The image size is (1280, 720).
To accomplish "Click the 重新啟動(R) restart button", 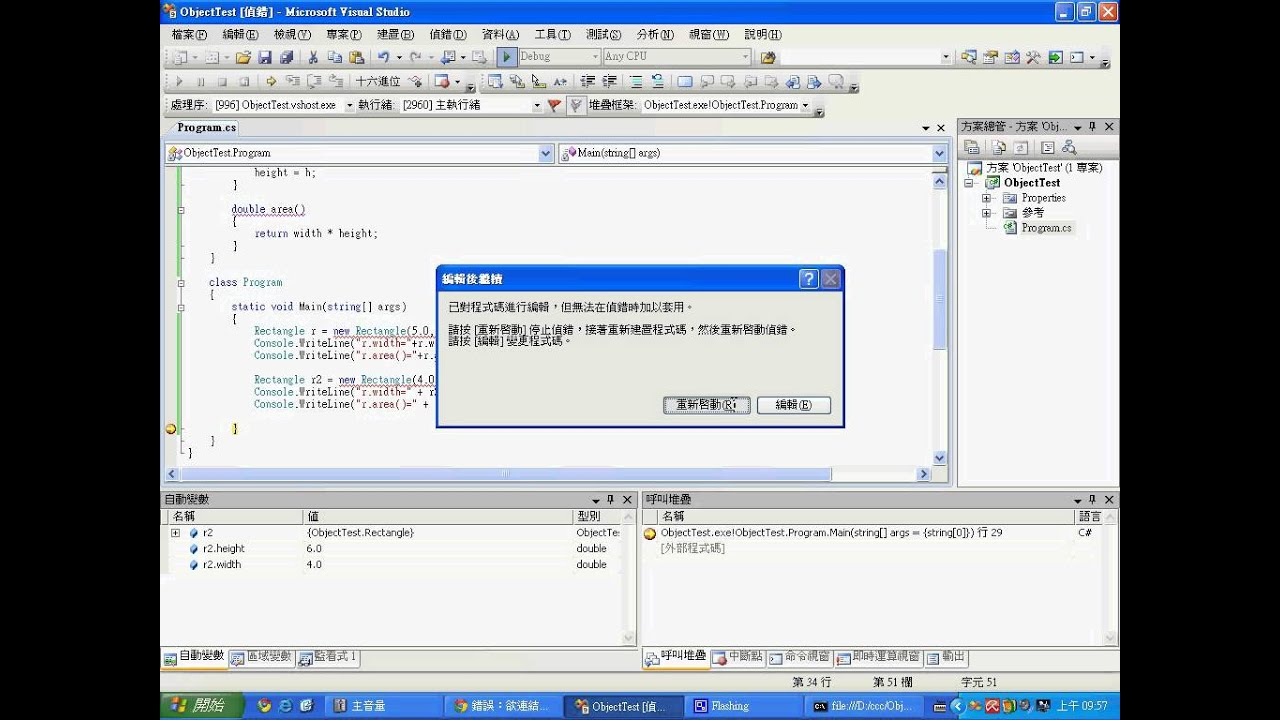I will 706,405.
